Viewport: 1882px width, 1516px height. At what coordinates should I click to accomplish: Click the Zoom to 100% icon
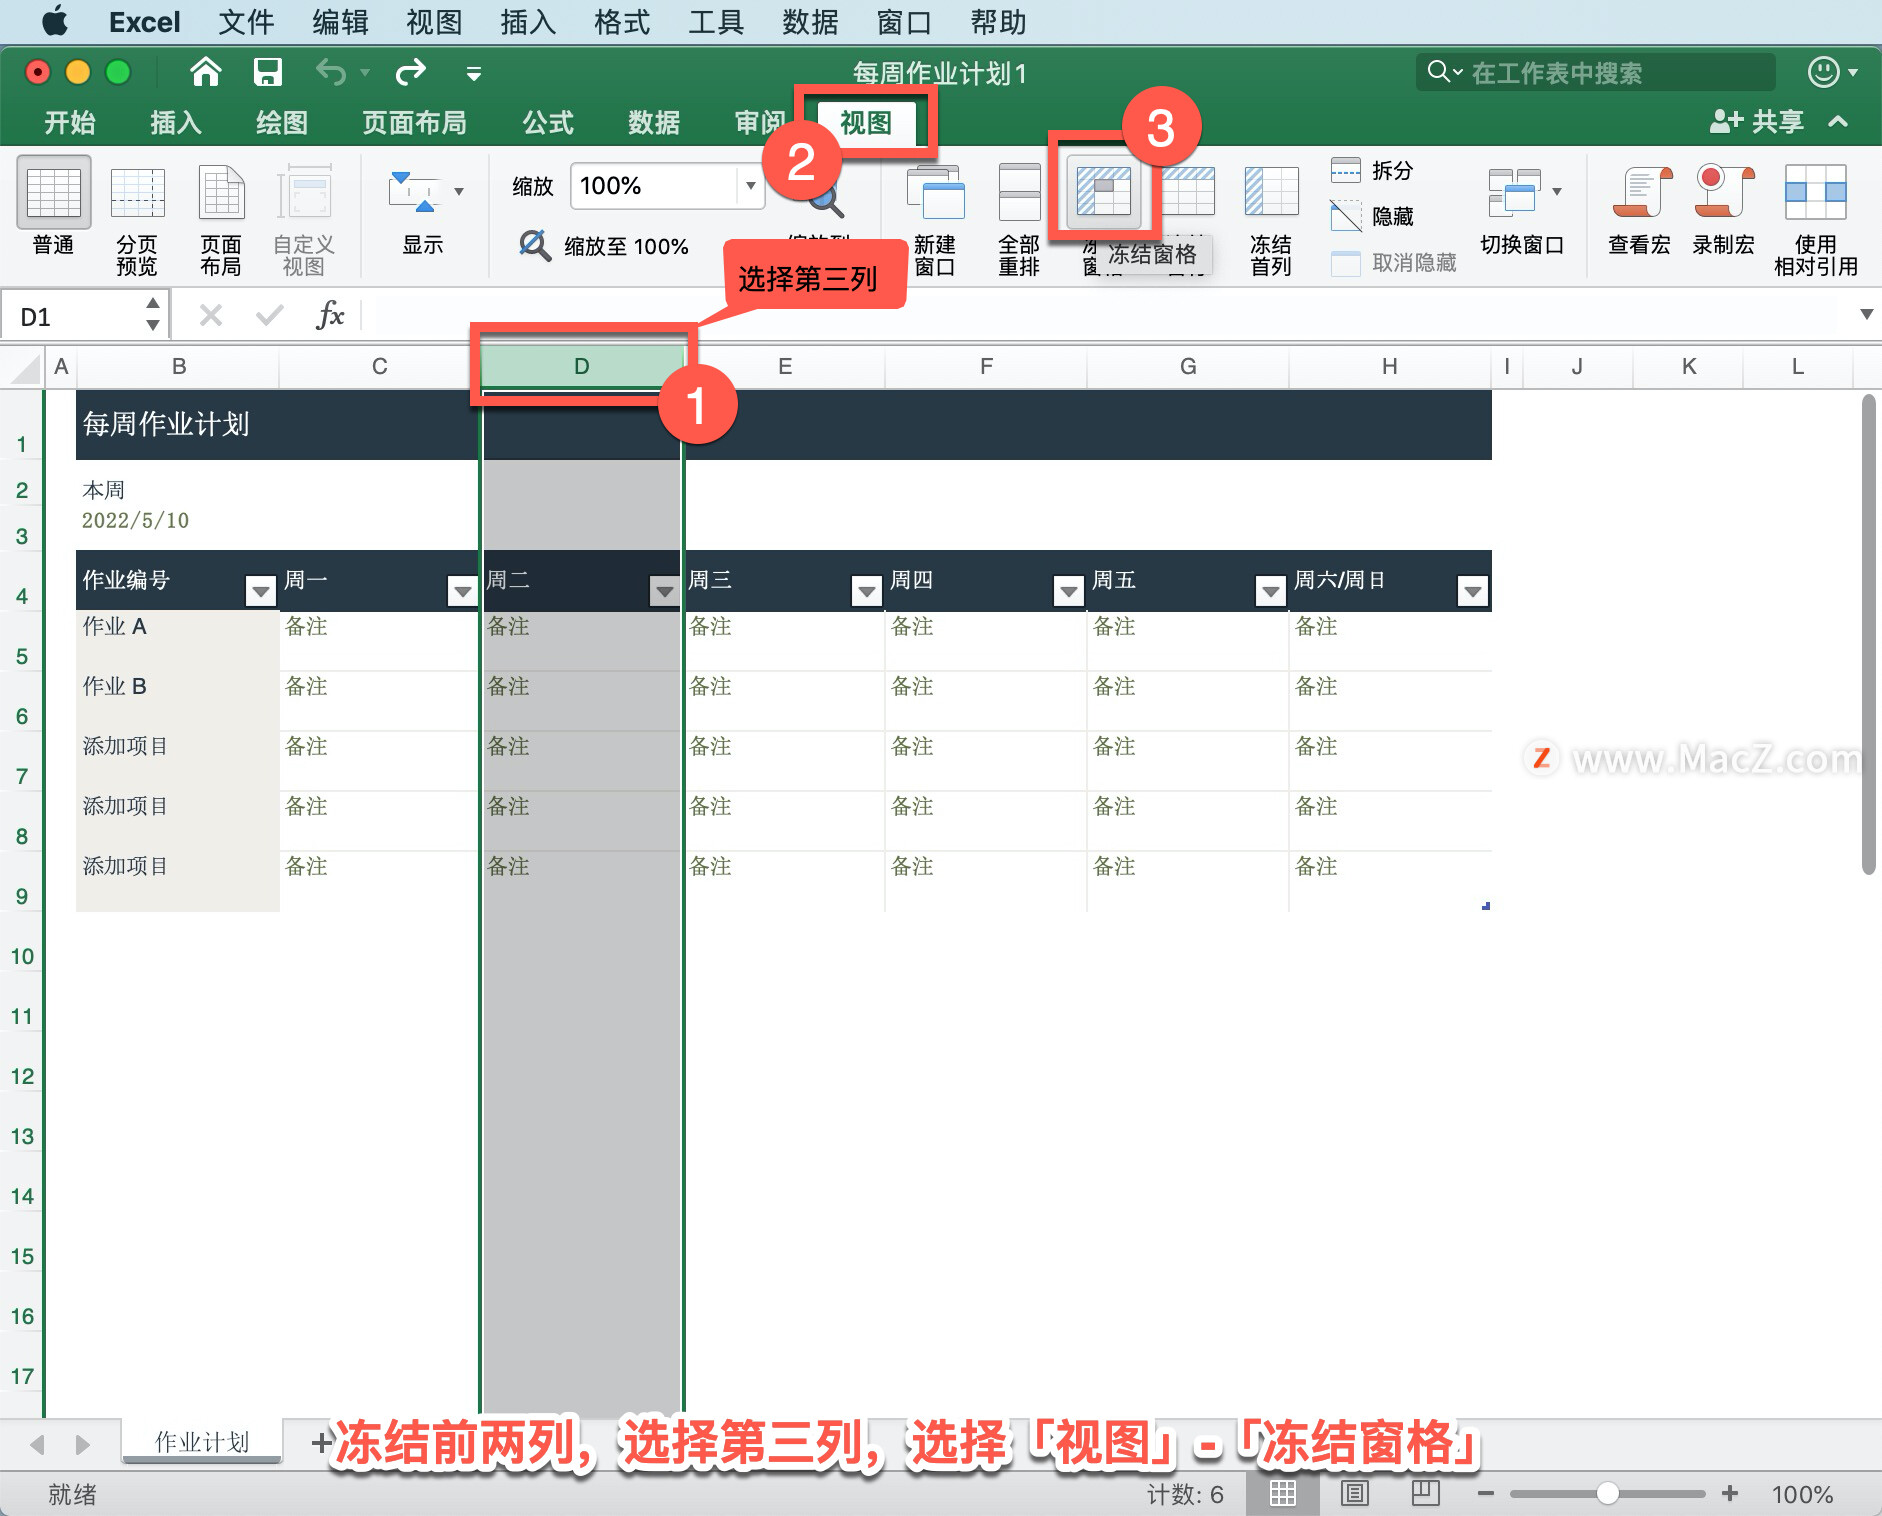pos(535,245)
